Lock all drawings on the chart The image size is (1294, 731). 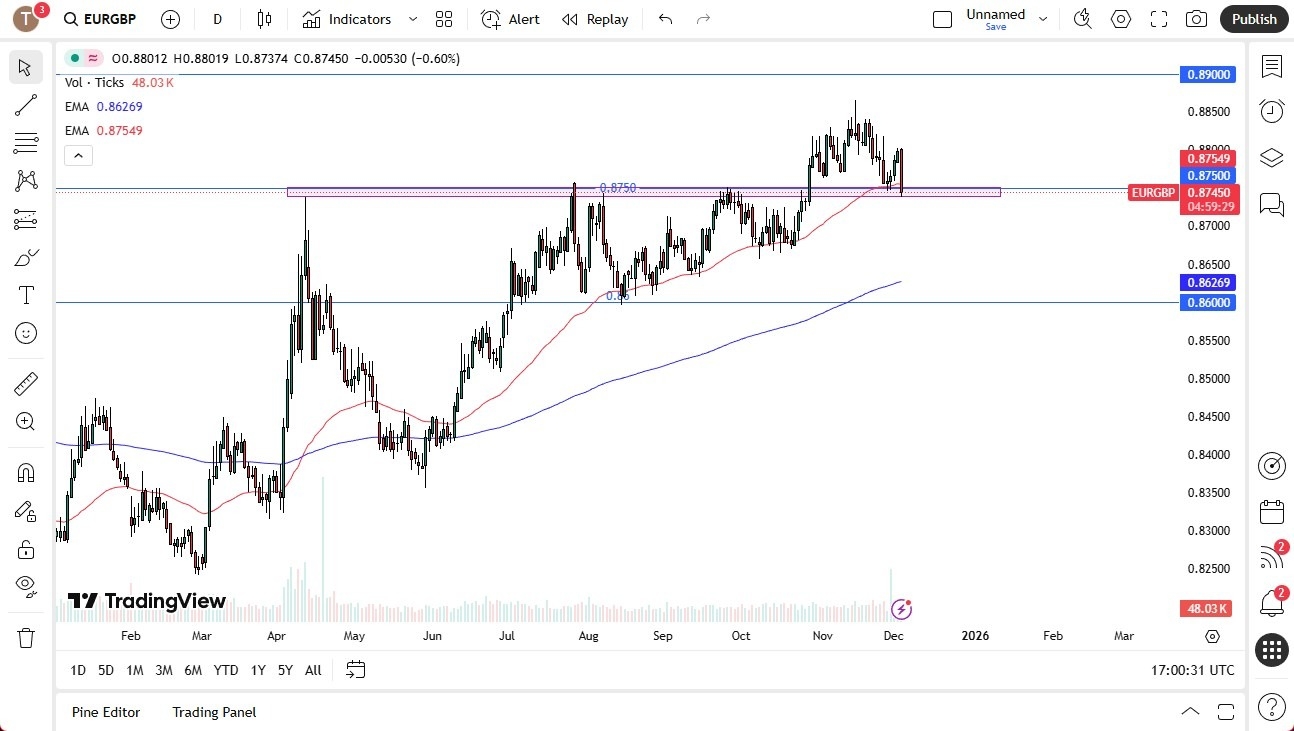[25, 549]
